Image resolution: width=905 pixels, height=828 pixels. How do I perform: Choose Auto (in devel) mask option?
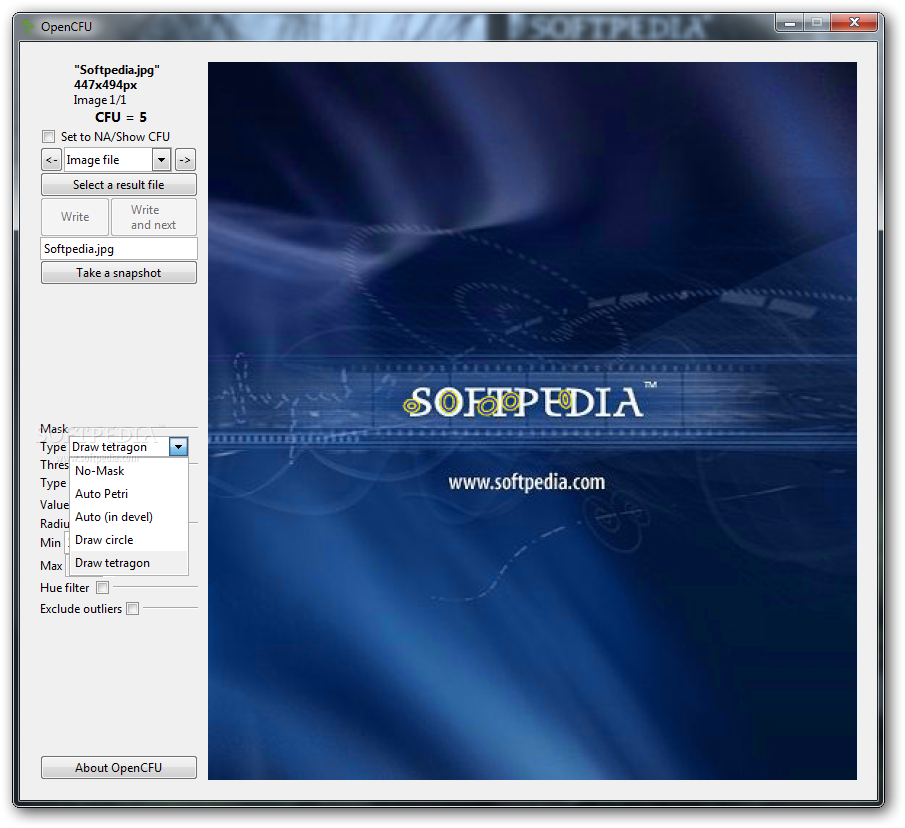129,517
